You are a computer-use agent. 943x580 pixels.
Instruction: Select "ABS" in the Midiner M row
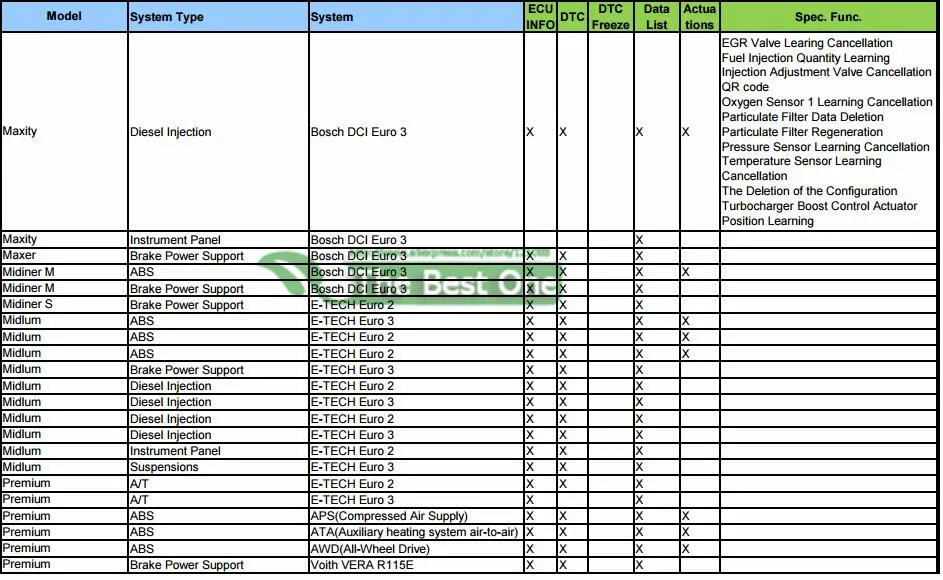click(x=142, y=272)
